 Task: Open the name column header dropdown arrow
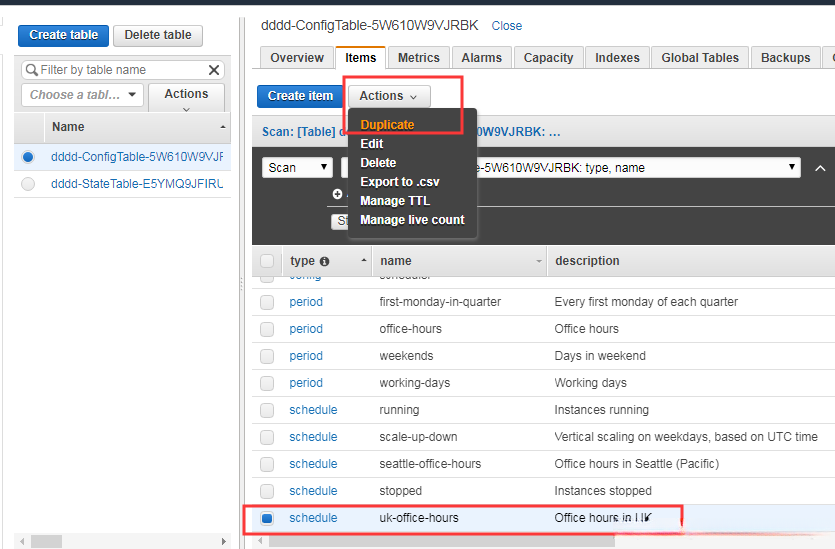pyautogui.click(x=538, y=261)
